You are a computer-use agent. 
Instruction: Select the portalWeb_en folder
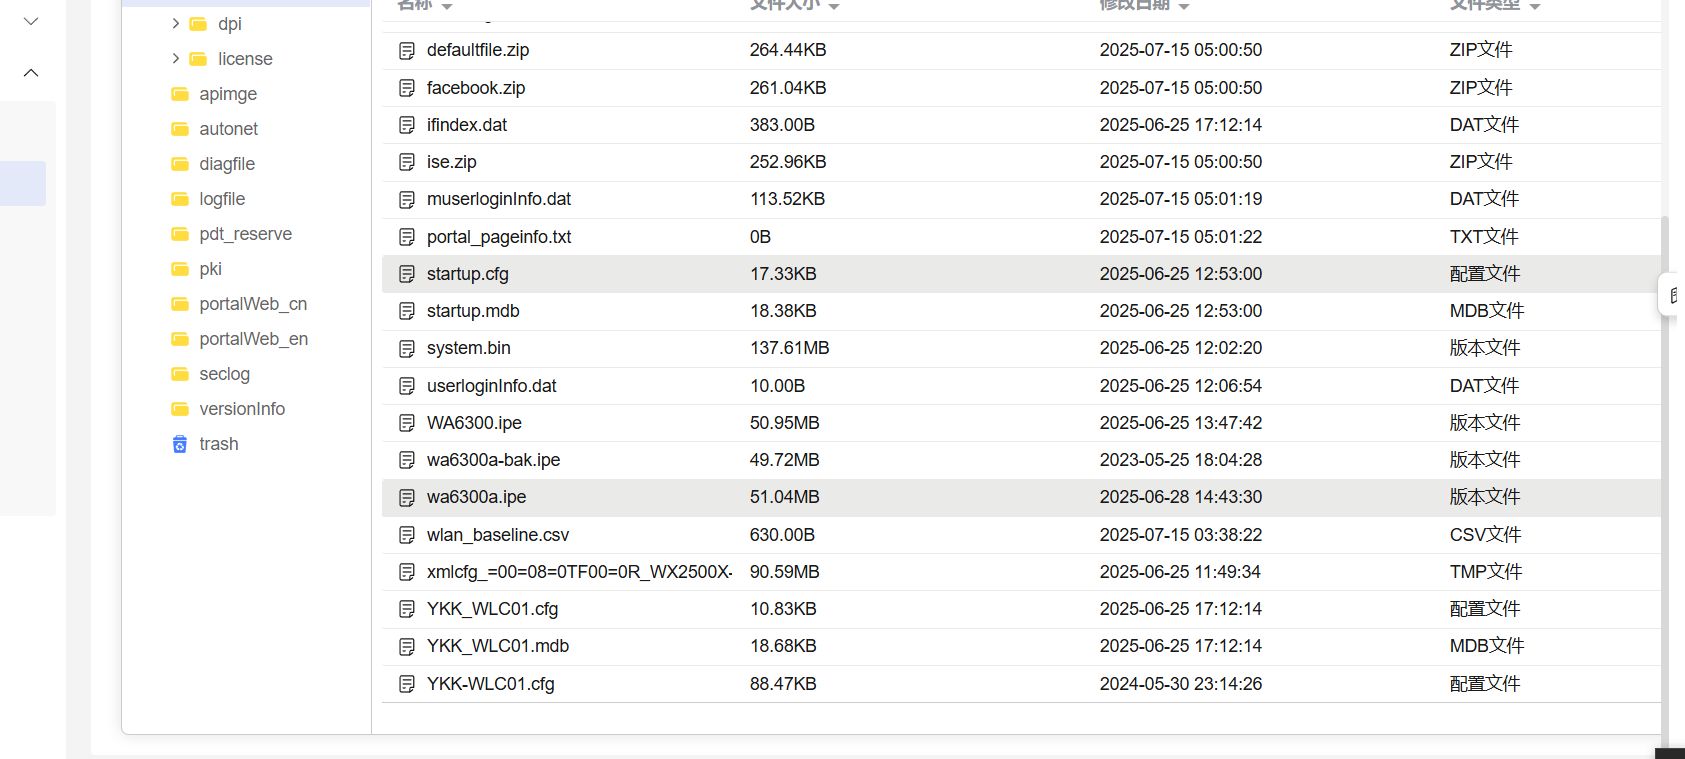[253, 339]
